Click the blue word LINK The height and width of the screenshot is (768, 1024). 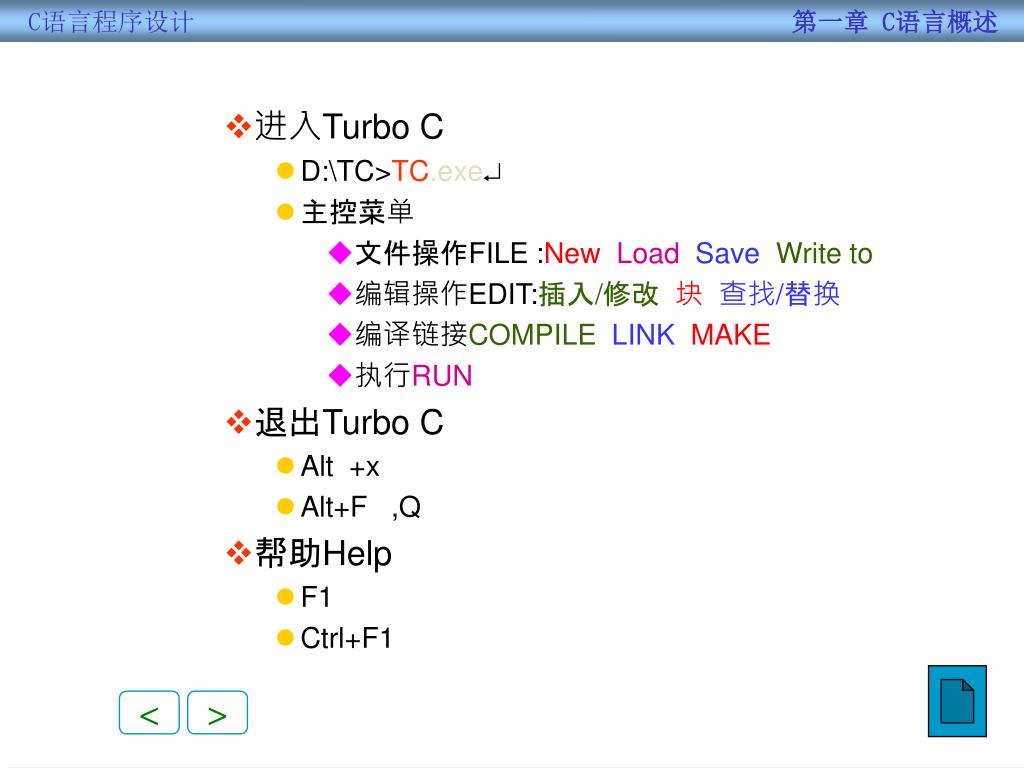pos(643,335)
